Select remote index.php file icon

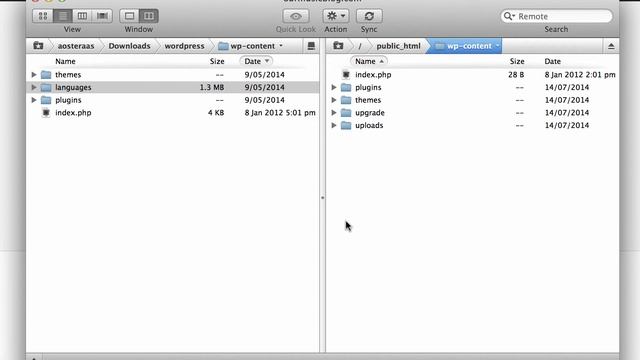[x=346, y=75]
